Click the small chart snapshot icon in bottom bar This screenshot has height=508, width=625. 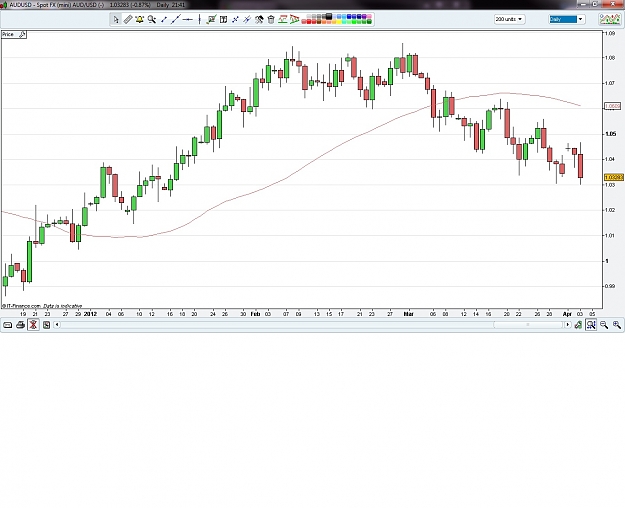[46, 325]
